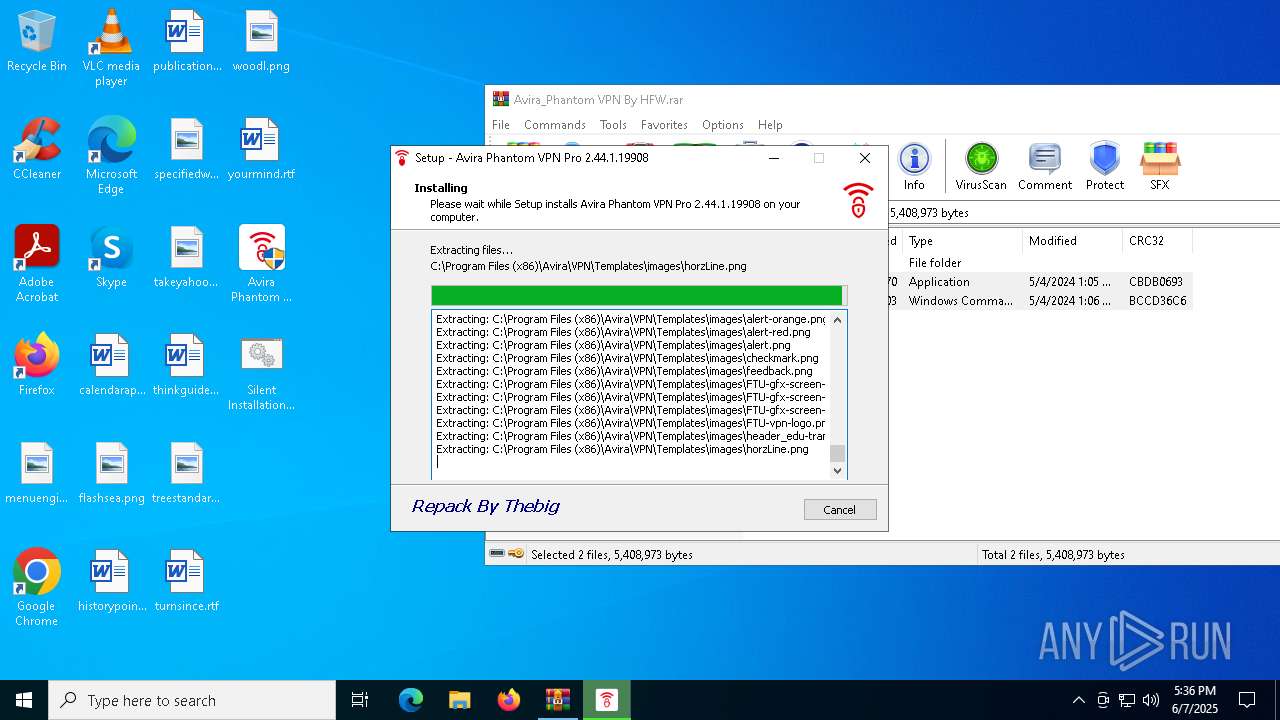
Task: Launch Google Chrome desktop shortcut
Action: (37, 588)
